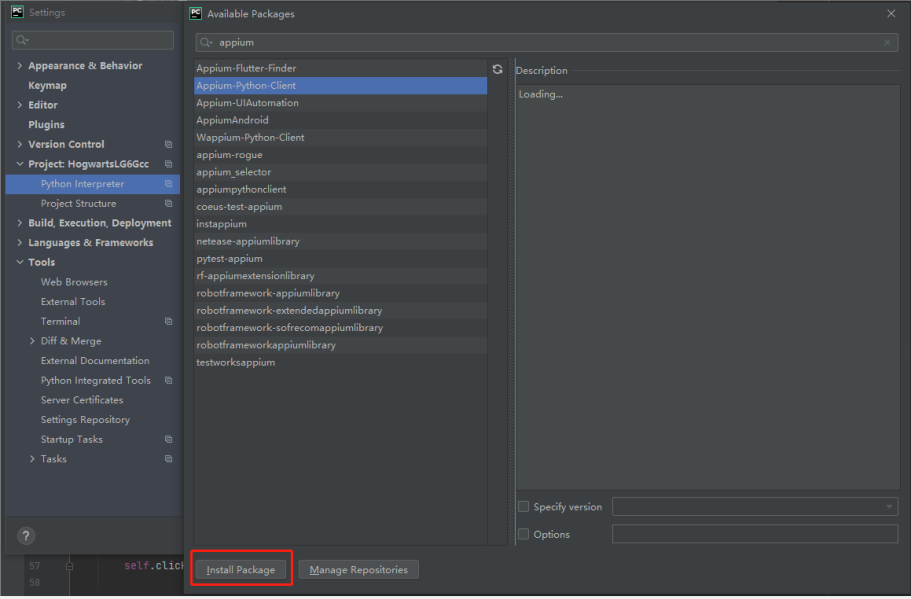Click project-level icon beside Startup Tasks
Screen dimensions: 911x599
click(168, 439)
